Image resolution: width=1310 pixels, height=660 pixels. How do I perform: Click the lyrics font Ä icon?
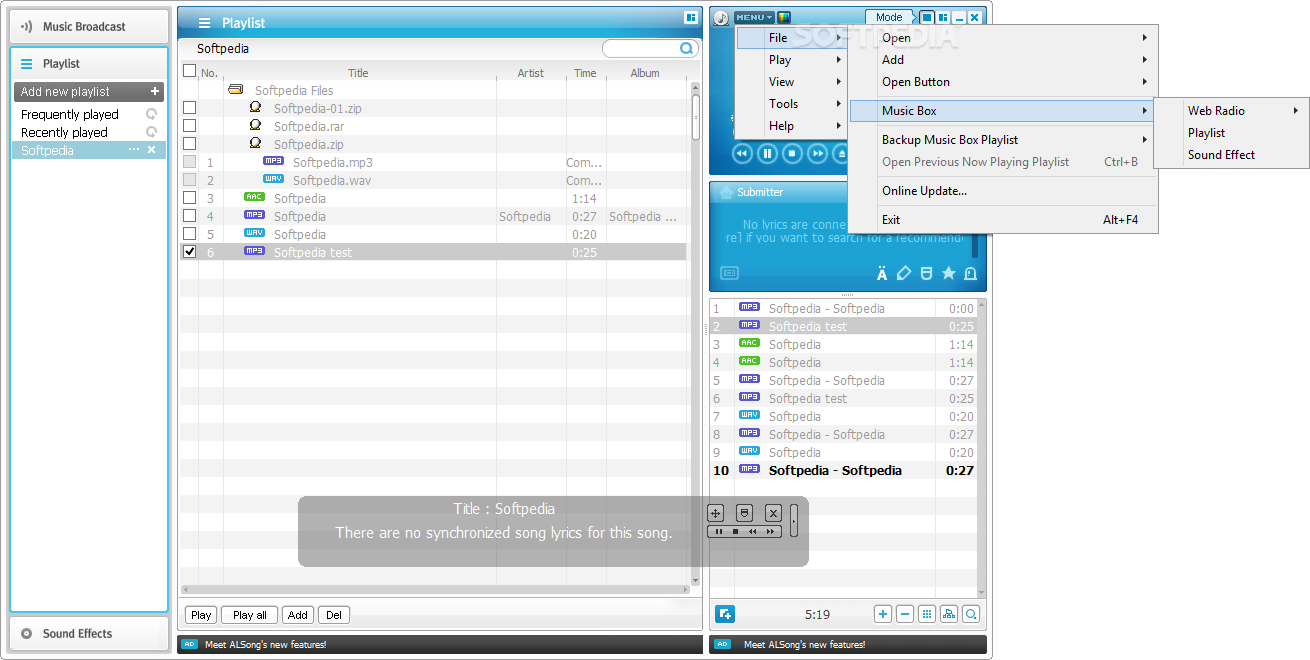tap(882, 273)
